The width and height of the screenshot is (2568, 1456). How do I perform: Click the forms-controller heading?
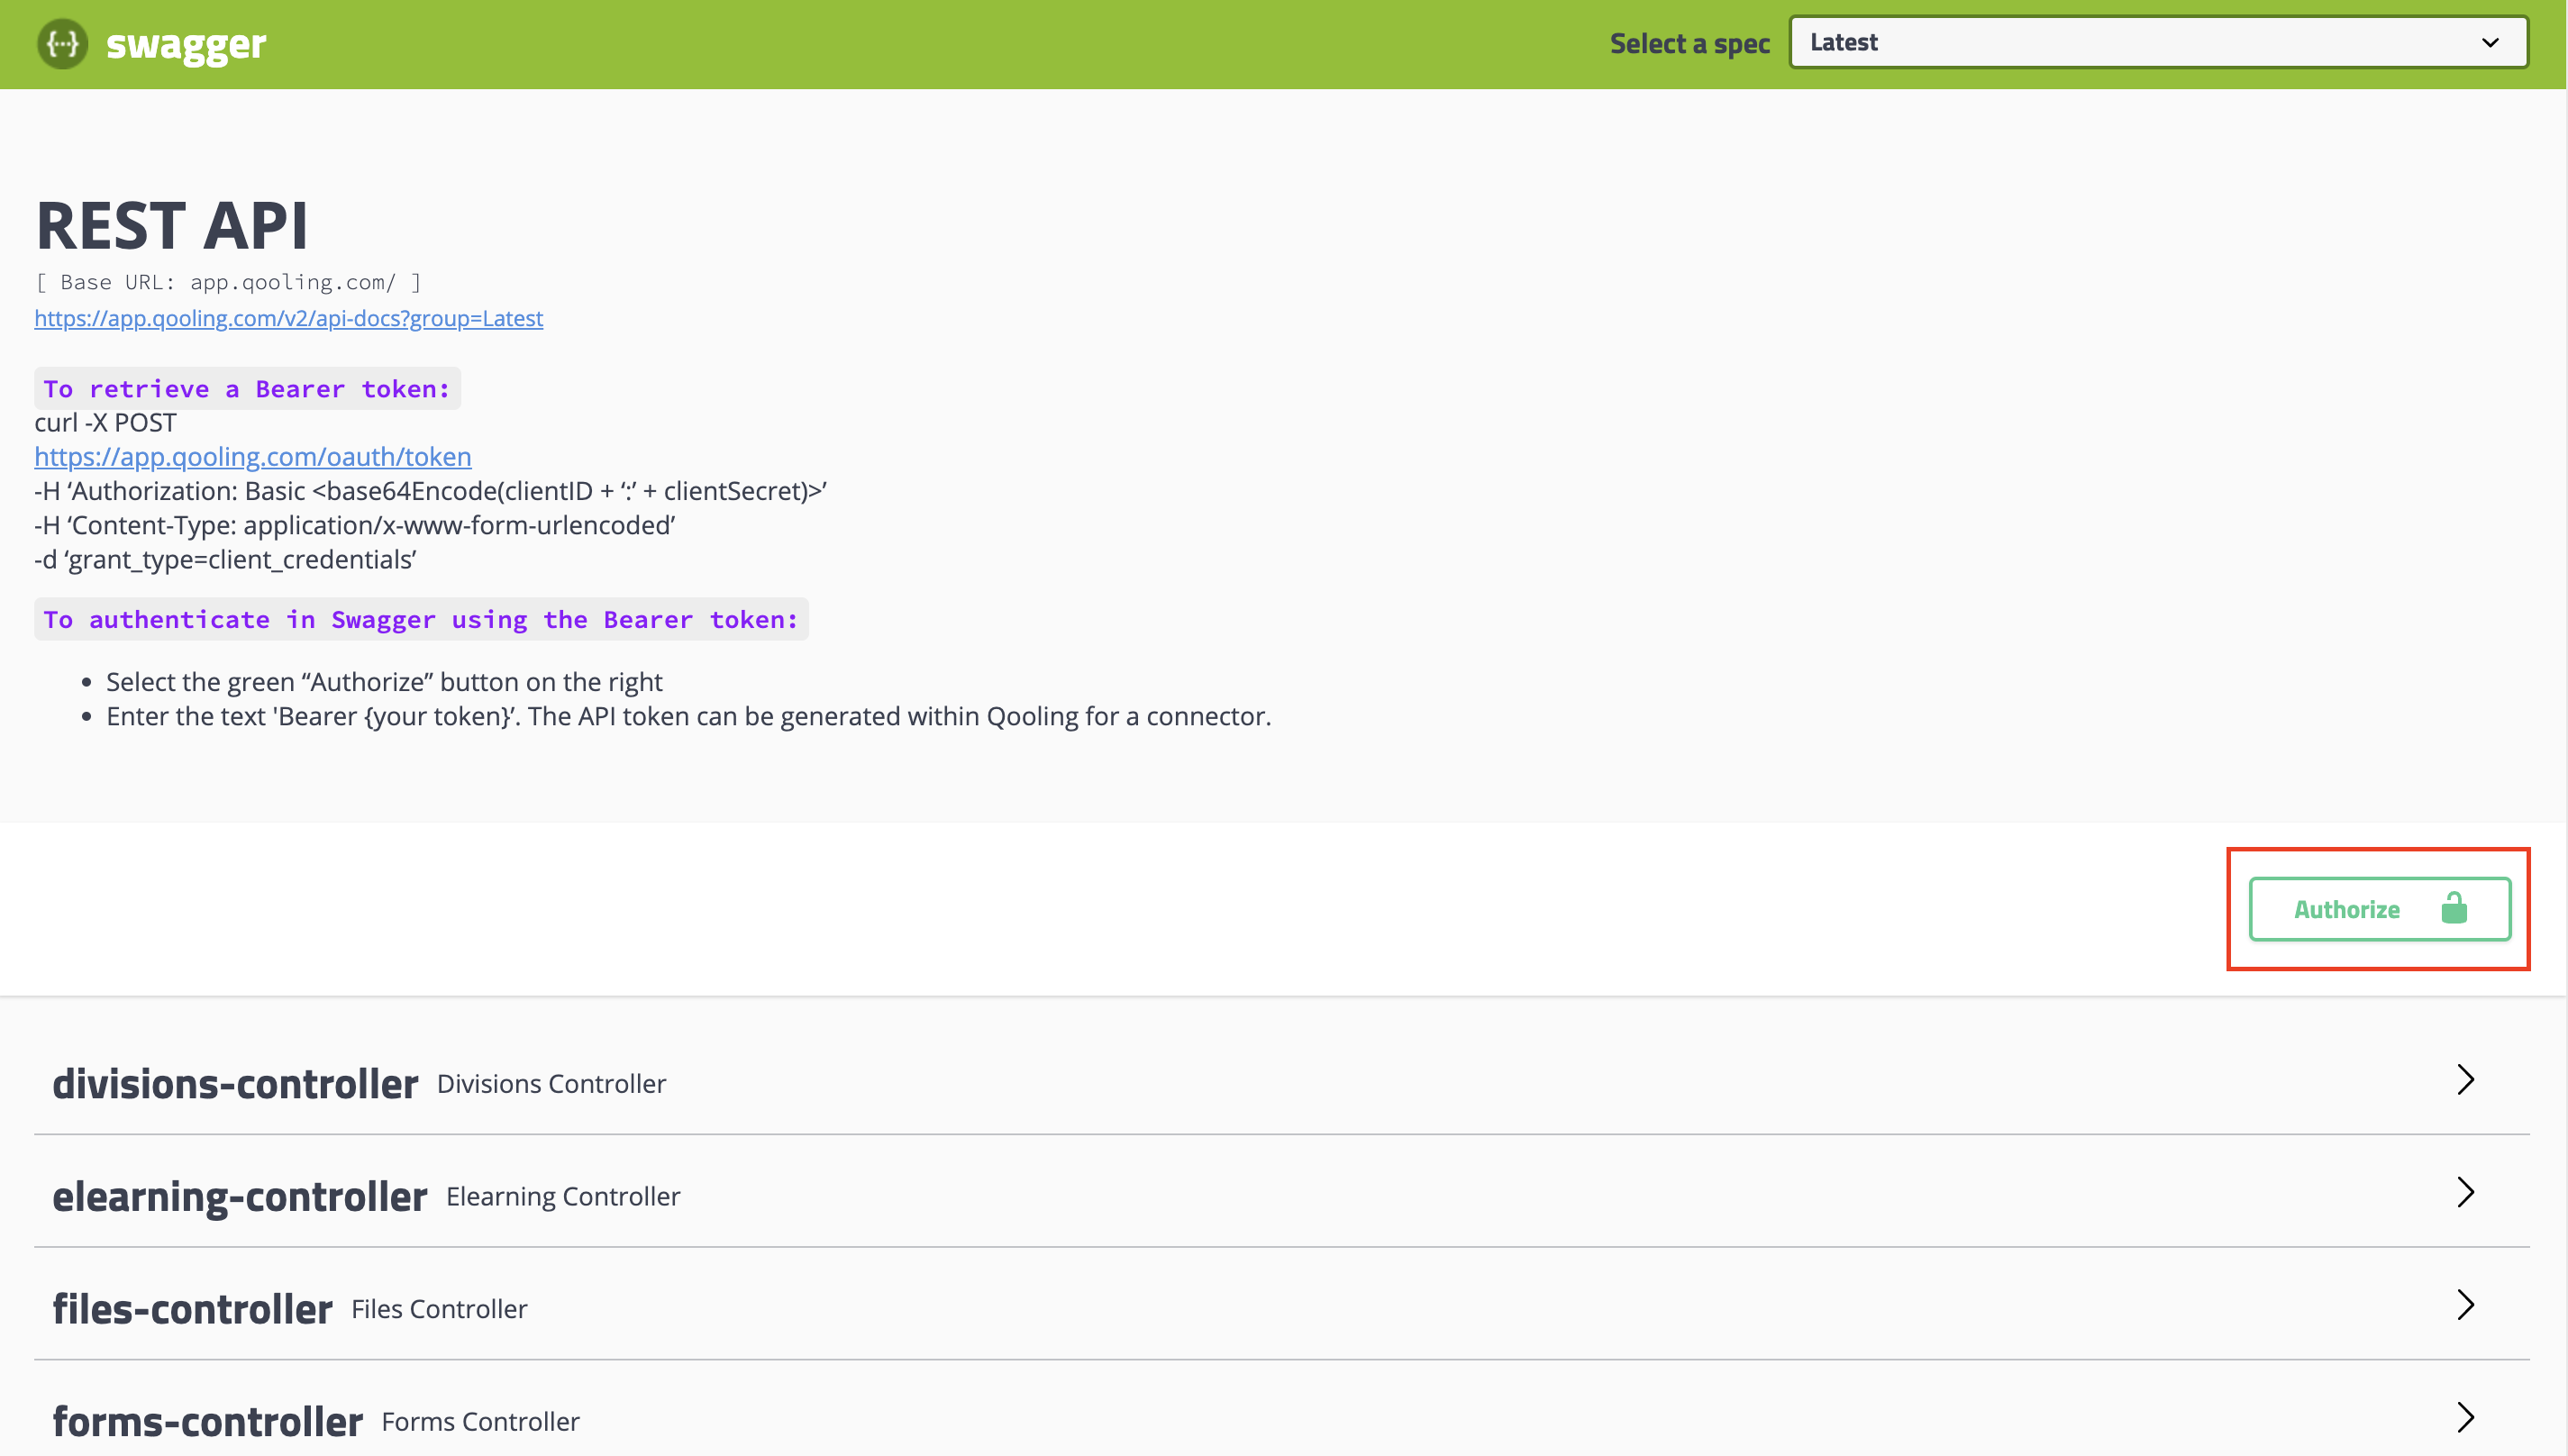(207, 1421)
